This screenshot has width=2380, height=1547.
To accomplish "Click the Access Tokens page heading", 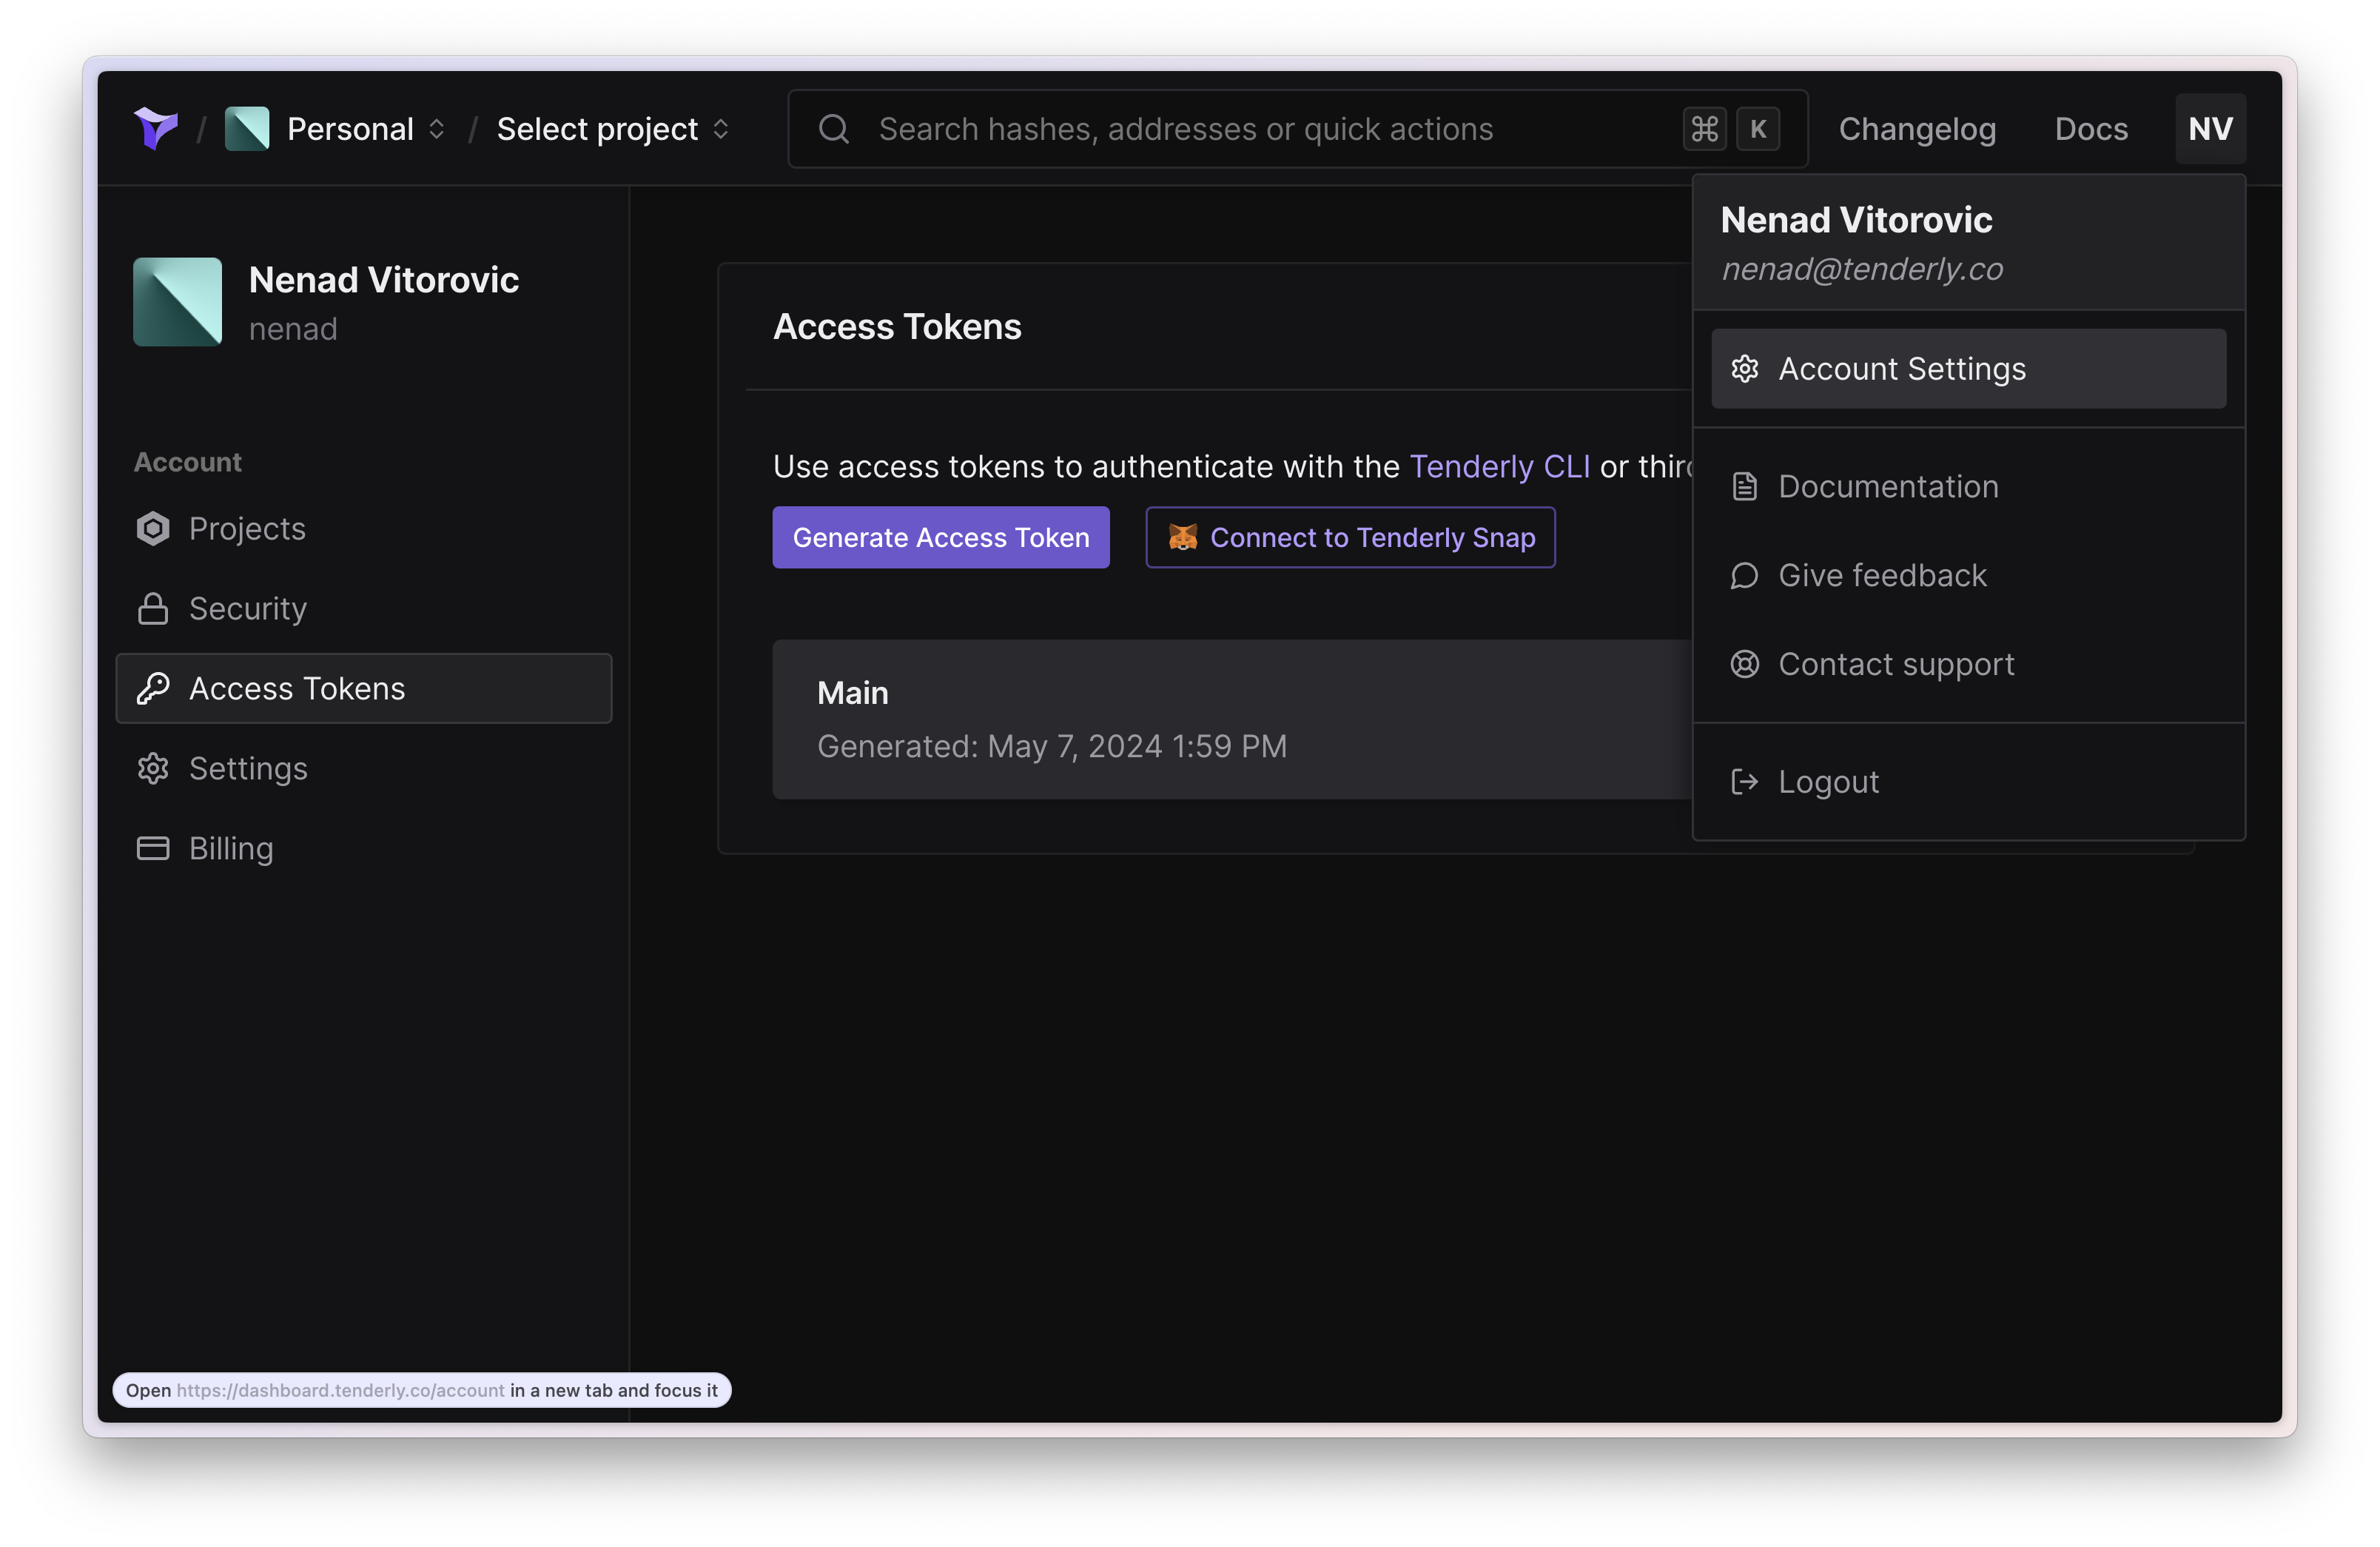I will click(x=897, y=326).
